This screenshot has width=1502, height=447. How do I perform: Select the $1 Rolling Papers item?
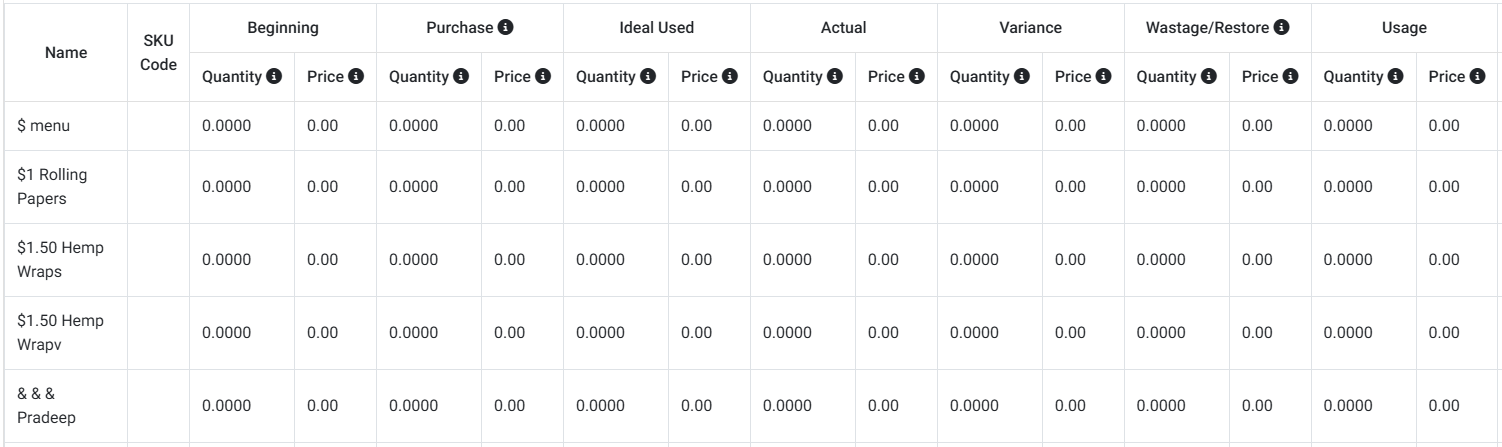pos(53,186)
